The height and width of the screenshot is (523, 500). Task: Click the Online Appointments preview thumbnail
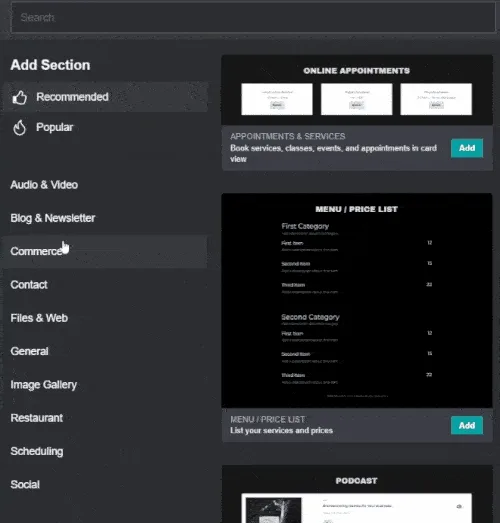[357, 90]
